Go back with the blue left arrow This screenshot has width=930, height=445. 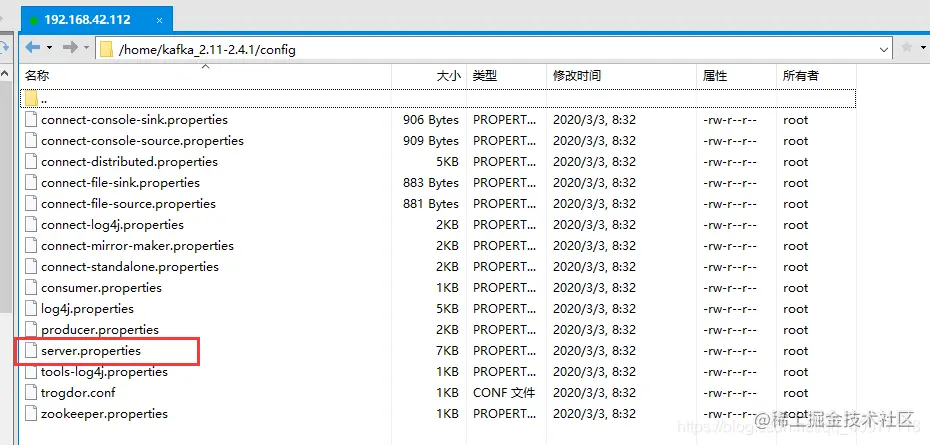33,47
